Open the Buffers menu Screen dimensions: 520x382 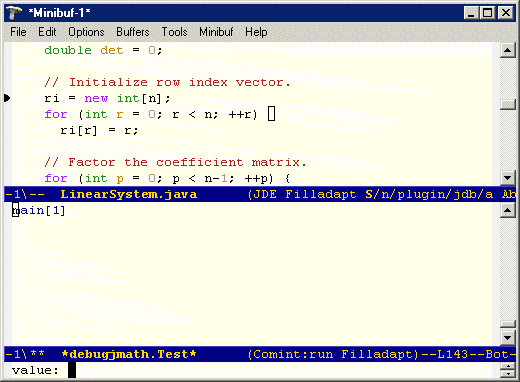133,32
